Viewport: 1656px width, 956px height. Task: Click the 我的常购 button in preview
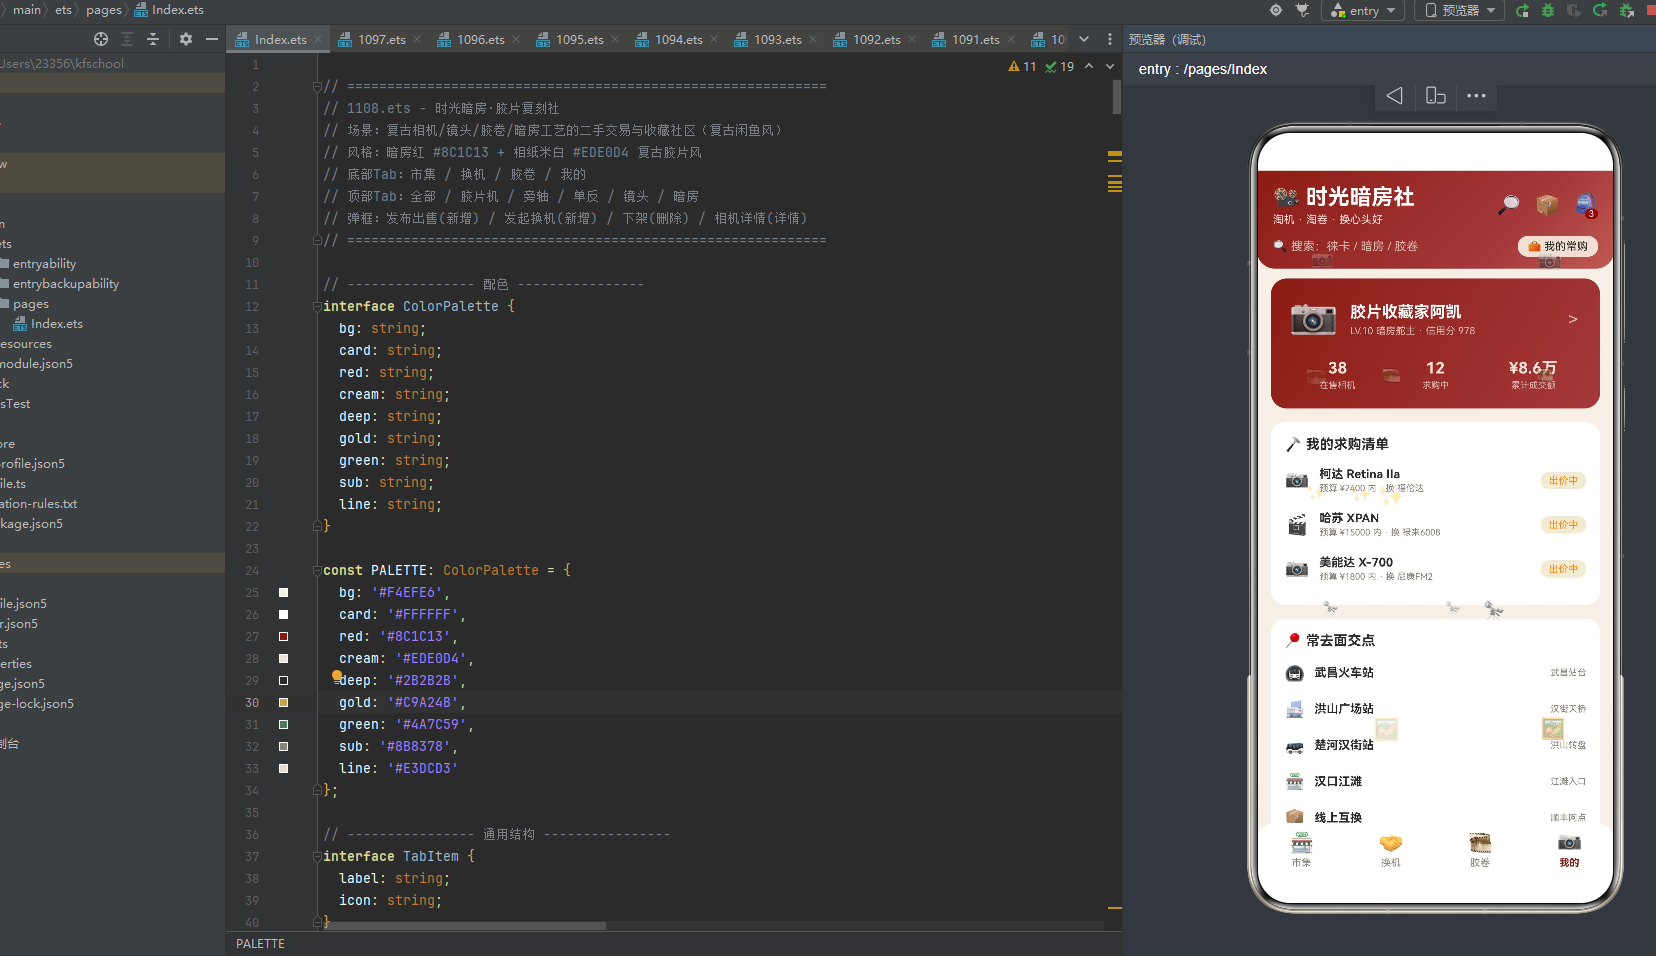click(x=1557, y=246)
